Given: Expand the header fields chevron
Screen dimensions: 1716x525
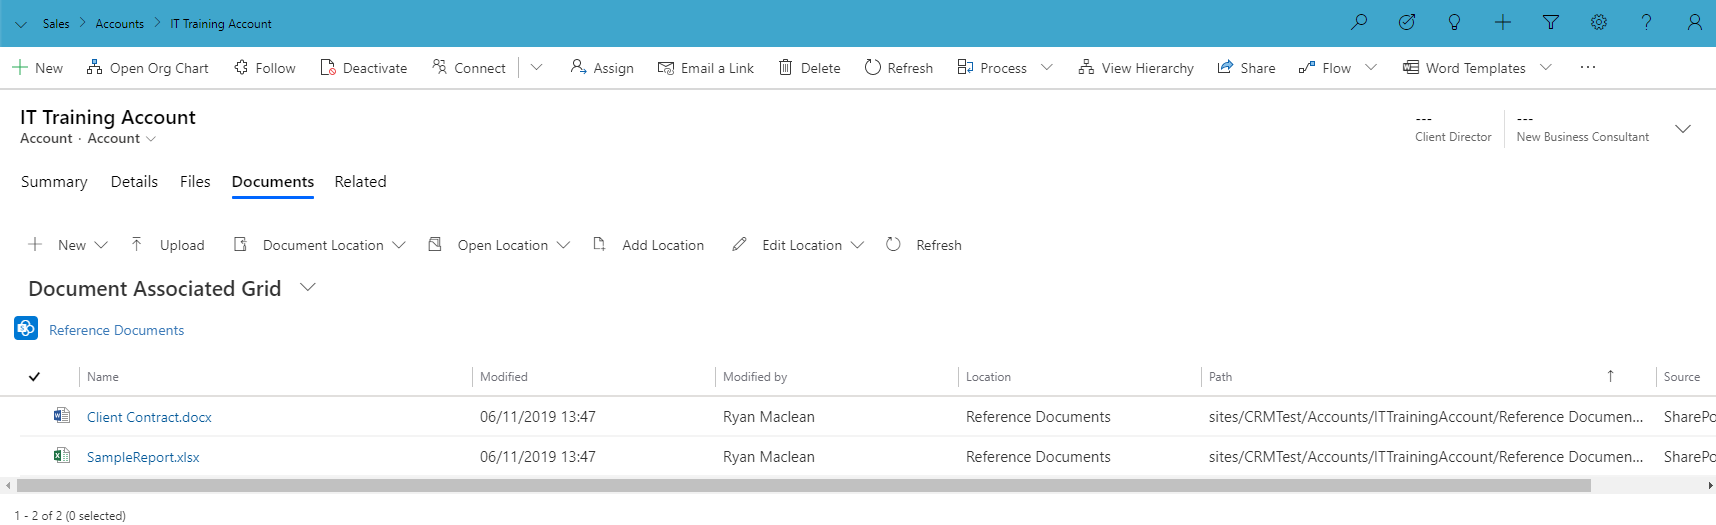Looking at the screenshot, I should point(1683,129).
